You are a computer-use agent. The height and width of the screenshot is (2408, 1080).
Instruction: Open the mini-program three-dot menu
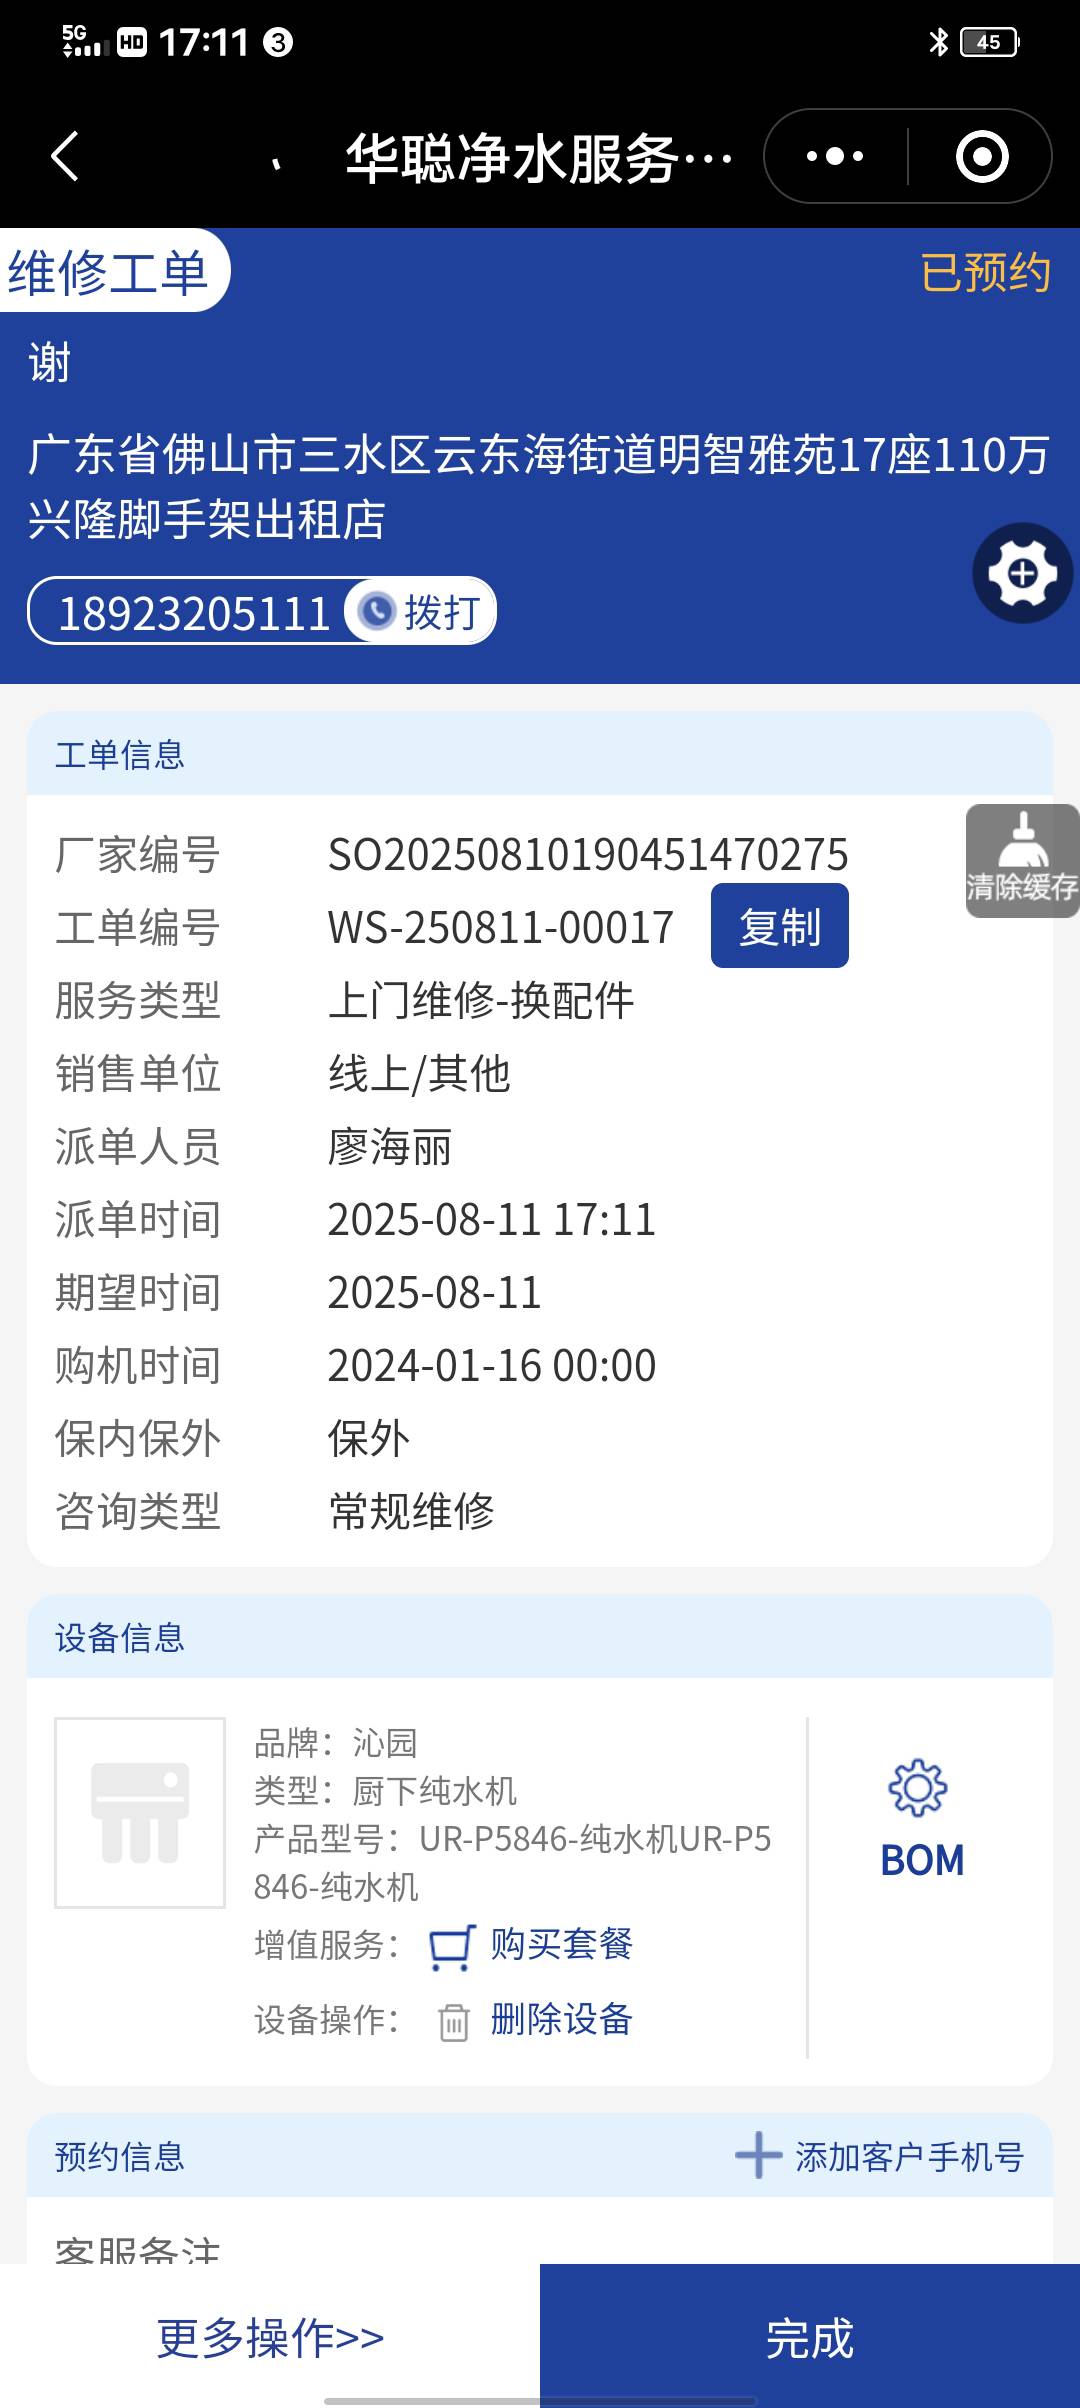coord(835,157)
